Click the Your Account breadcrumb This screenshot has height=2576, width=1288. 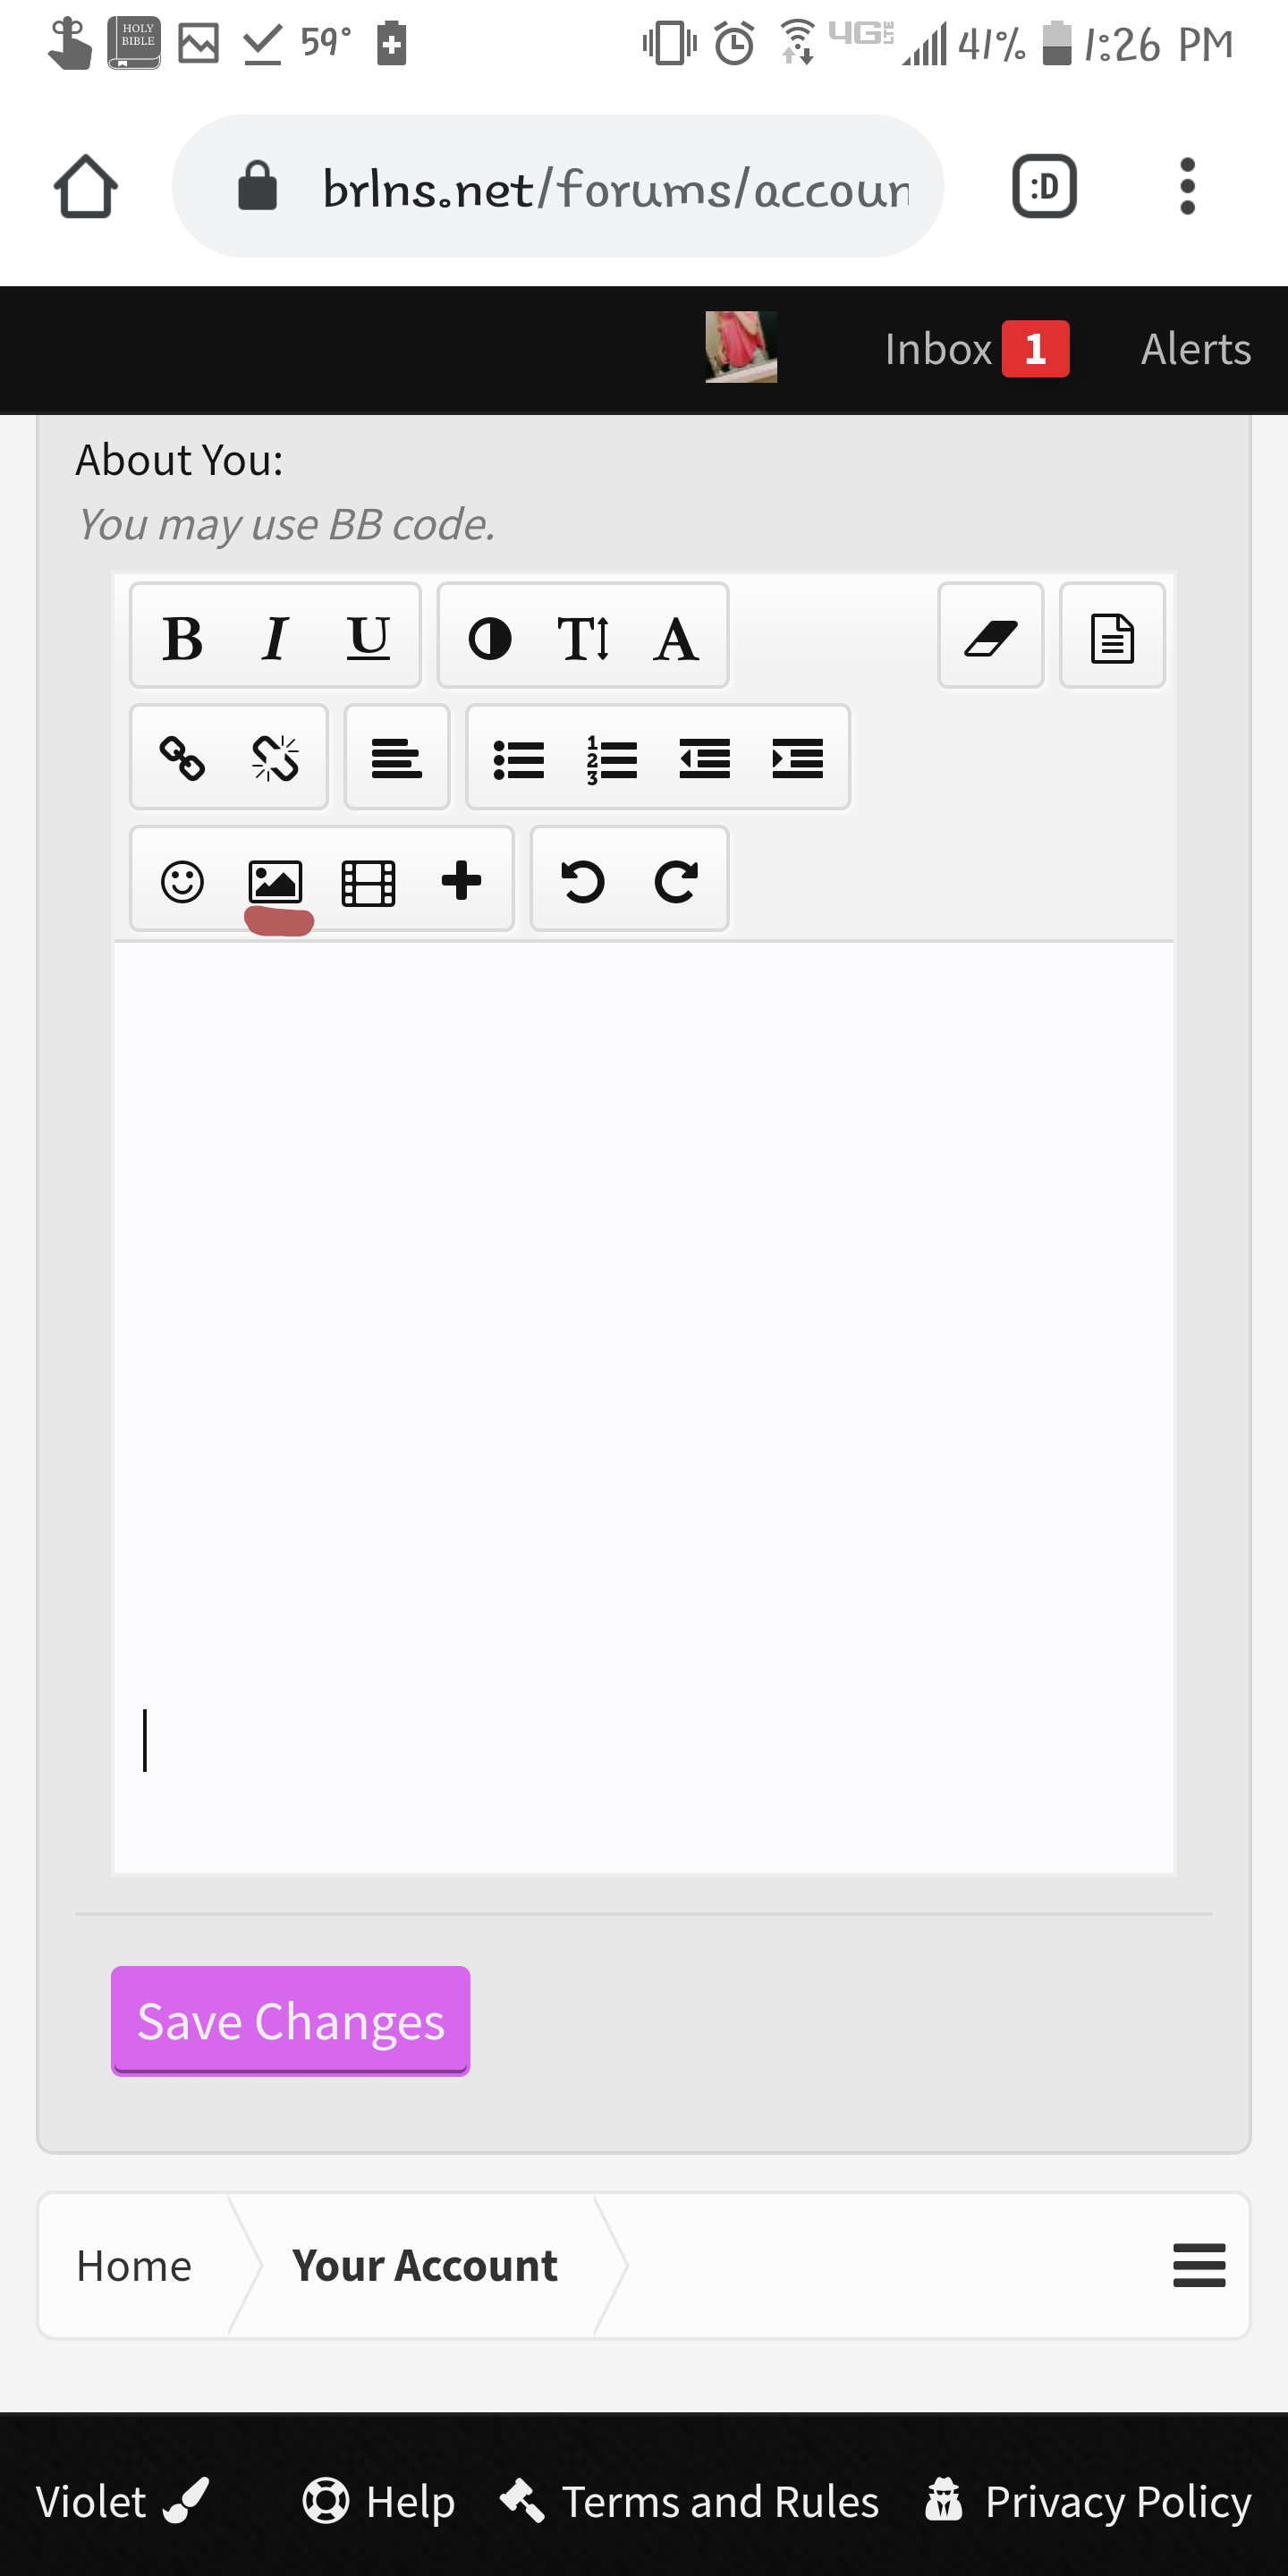pyautogui.click(x=425, y=2265)
